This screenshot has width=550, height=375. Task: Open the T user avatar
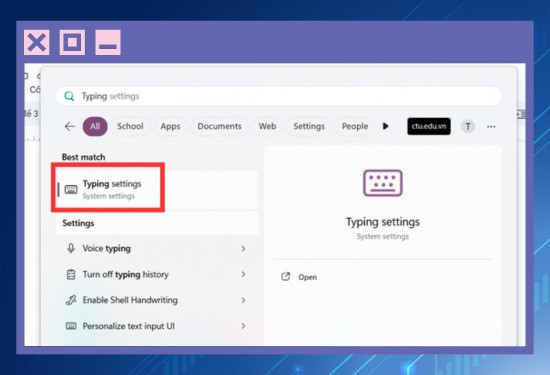[468, 126]
